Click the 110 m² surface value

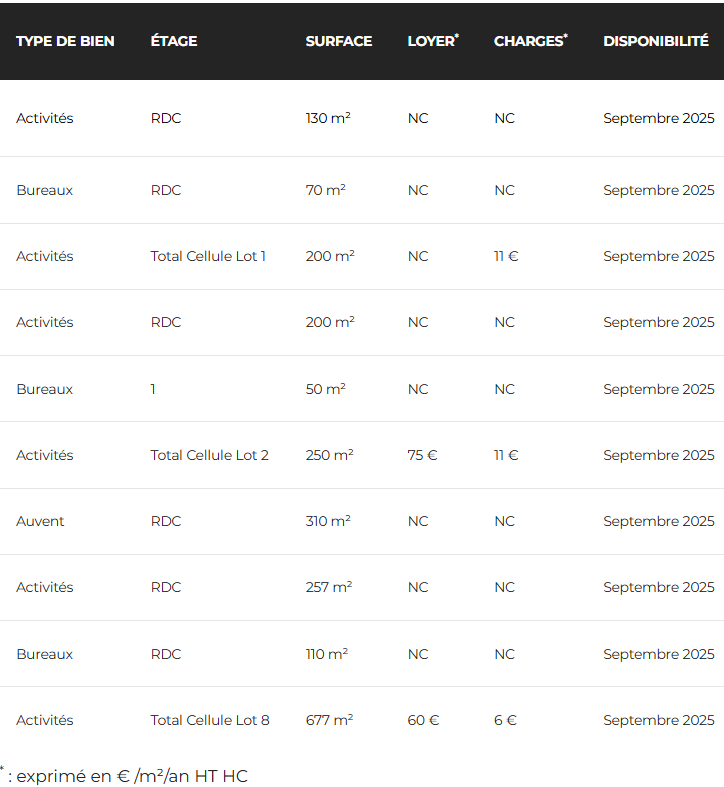[327, 654]
